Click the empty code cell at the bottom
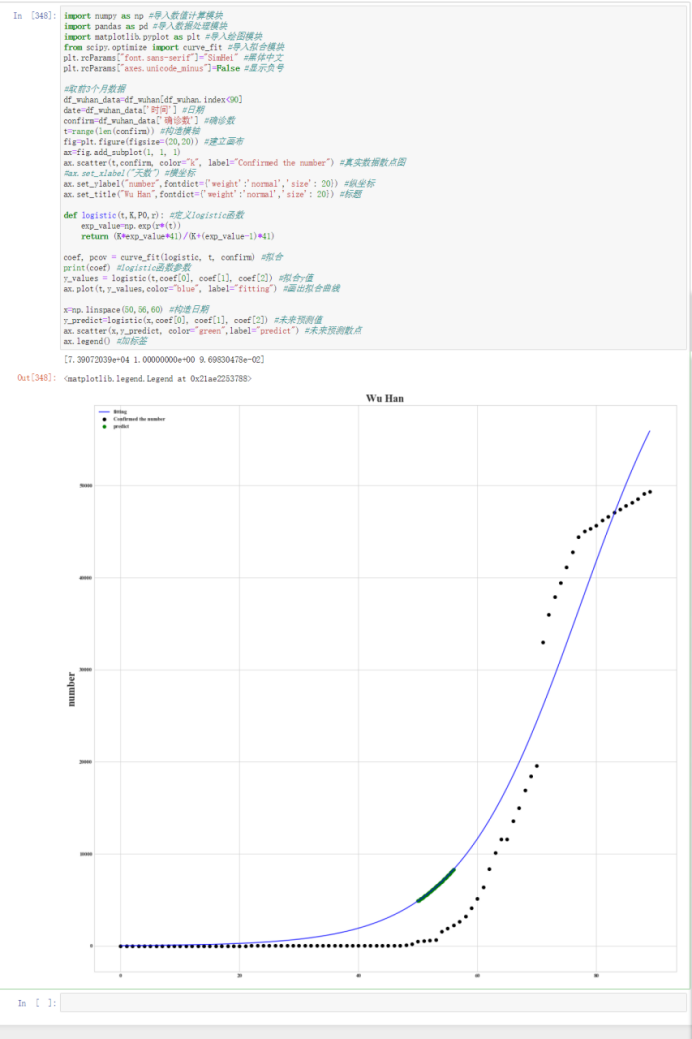Viewport: 692px width, 1039px height. pos(370,1002)
